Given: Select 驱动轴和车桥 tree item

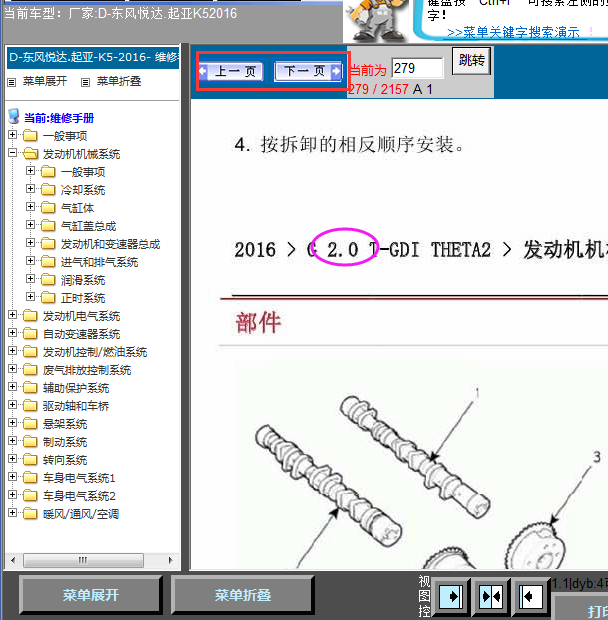Looking at the screenshot, I should tap(76, 406).
